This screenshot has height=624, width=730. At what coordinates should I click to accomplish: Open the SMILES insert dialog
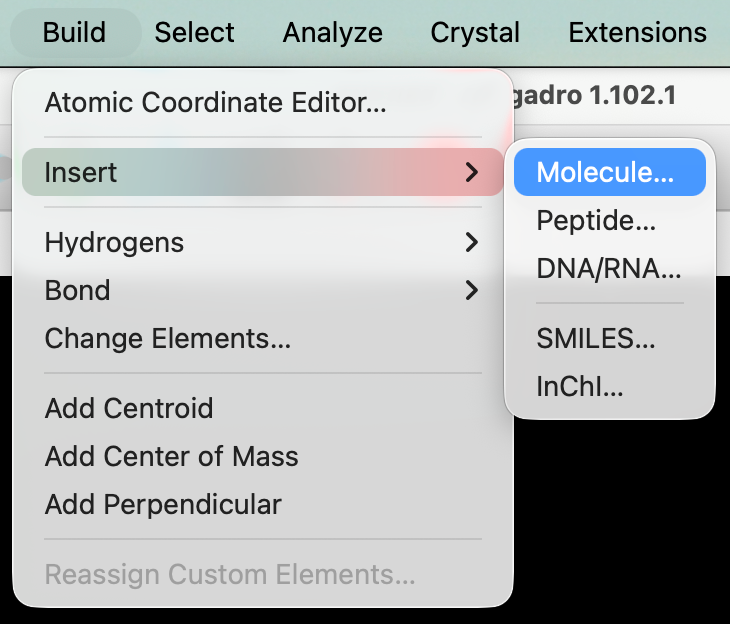pos(596,338)
